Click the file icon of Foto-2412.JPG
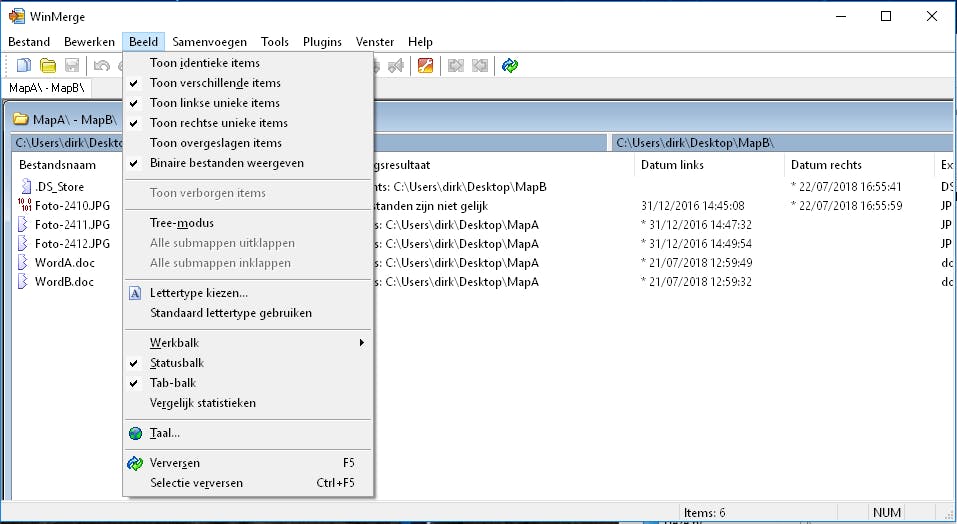This screenshot has height=524, width=957. 23,243
